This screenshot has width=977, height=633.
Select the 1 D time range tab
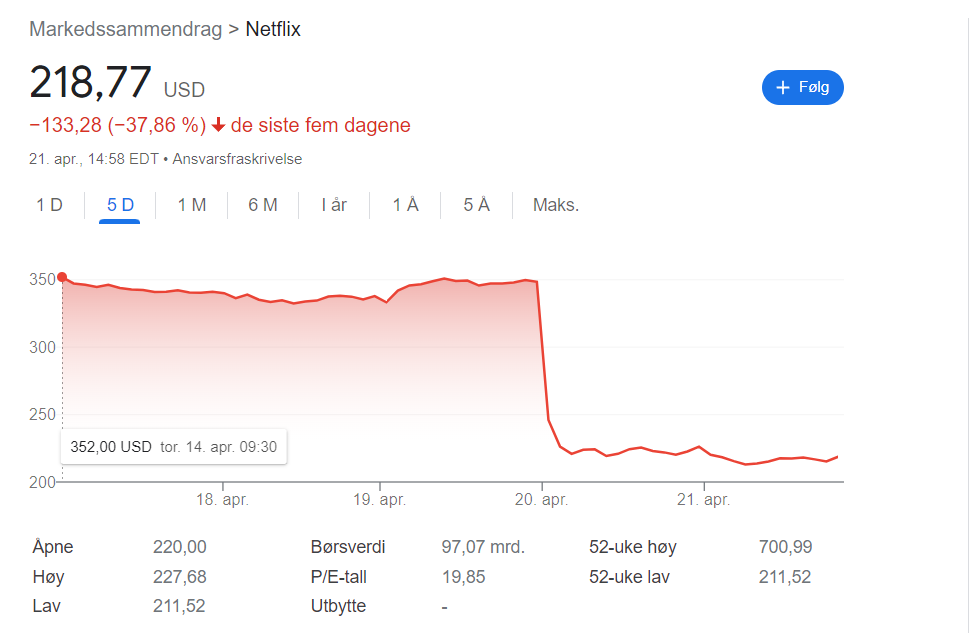click(50, 205)
